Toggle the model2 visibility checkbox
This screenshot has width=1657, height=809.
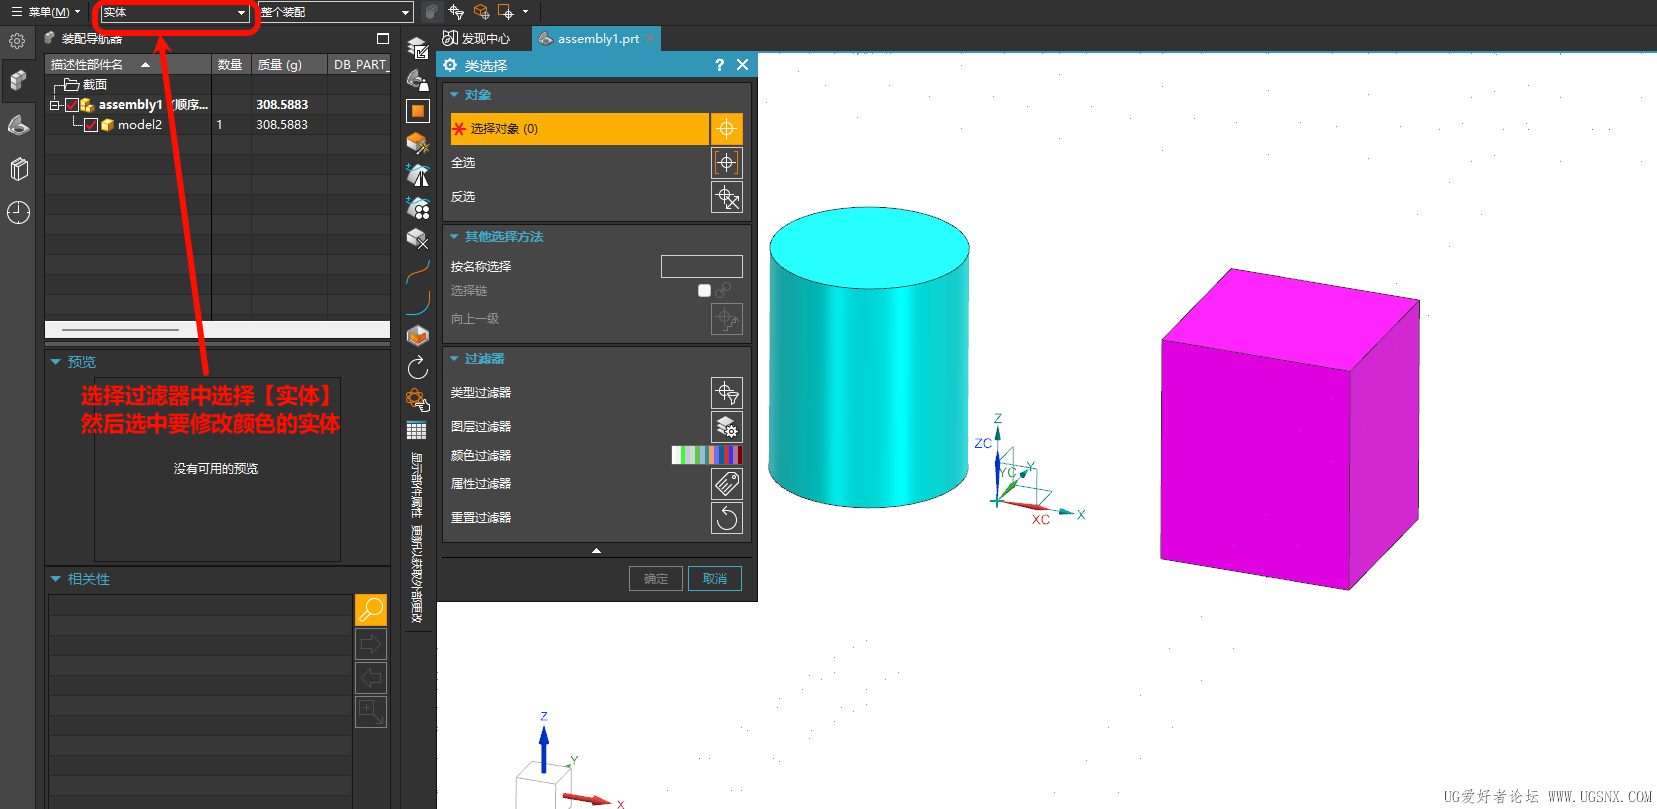(x=91, y=125)
